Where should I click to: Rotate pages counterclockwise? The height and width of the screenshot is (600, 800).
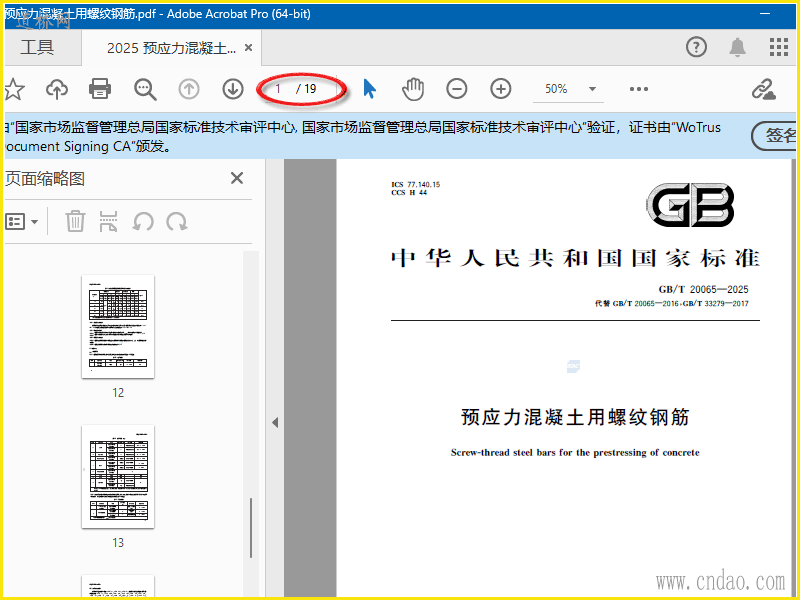click(143, 221)
